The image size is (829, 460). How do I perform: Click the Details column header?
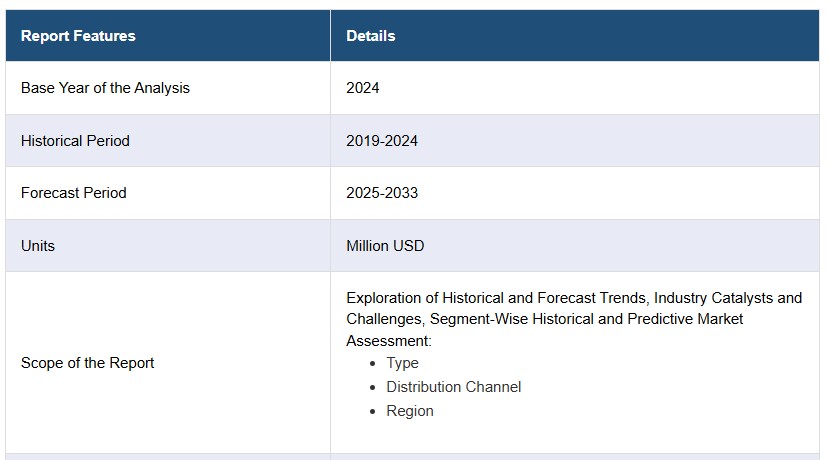371,36
